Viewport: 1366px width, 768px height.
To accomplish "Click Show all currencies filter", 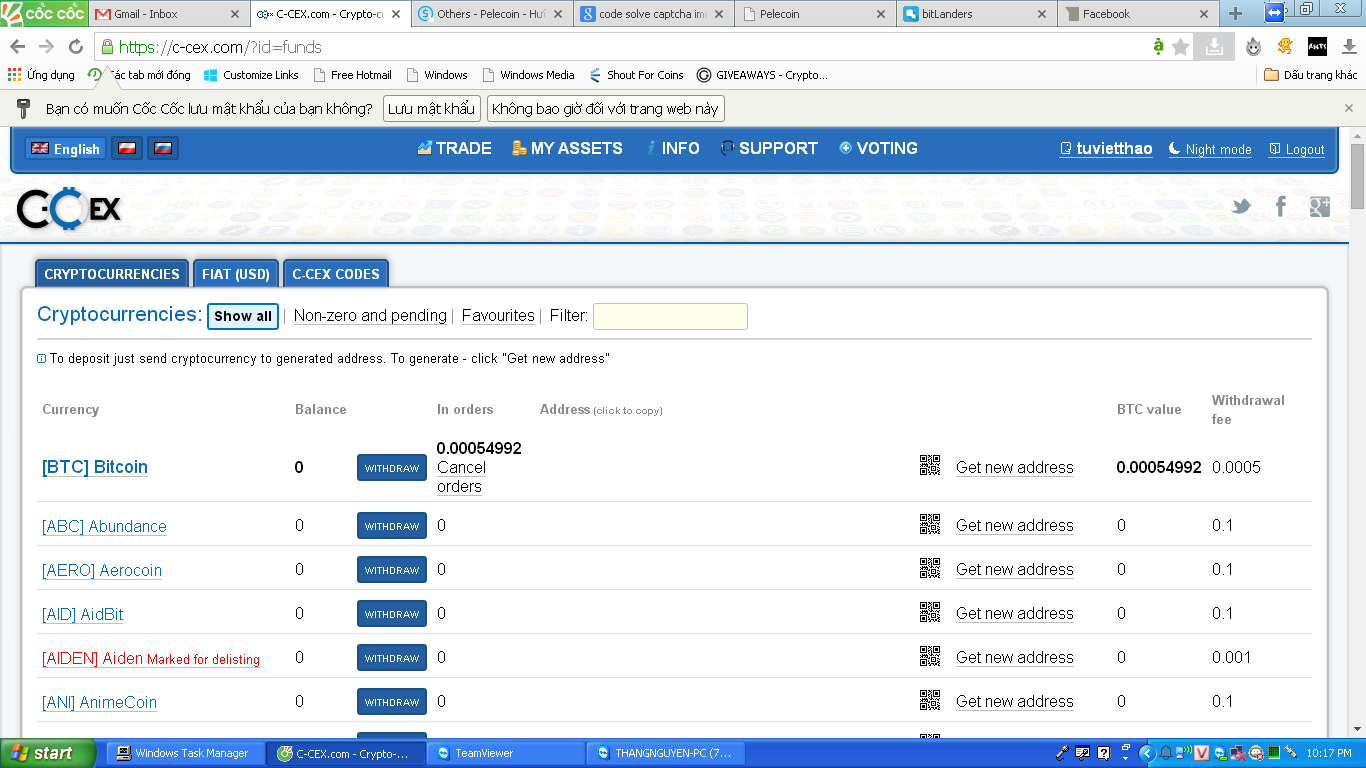I will click(243, 316).
